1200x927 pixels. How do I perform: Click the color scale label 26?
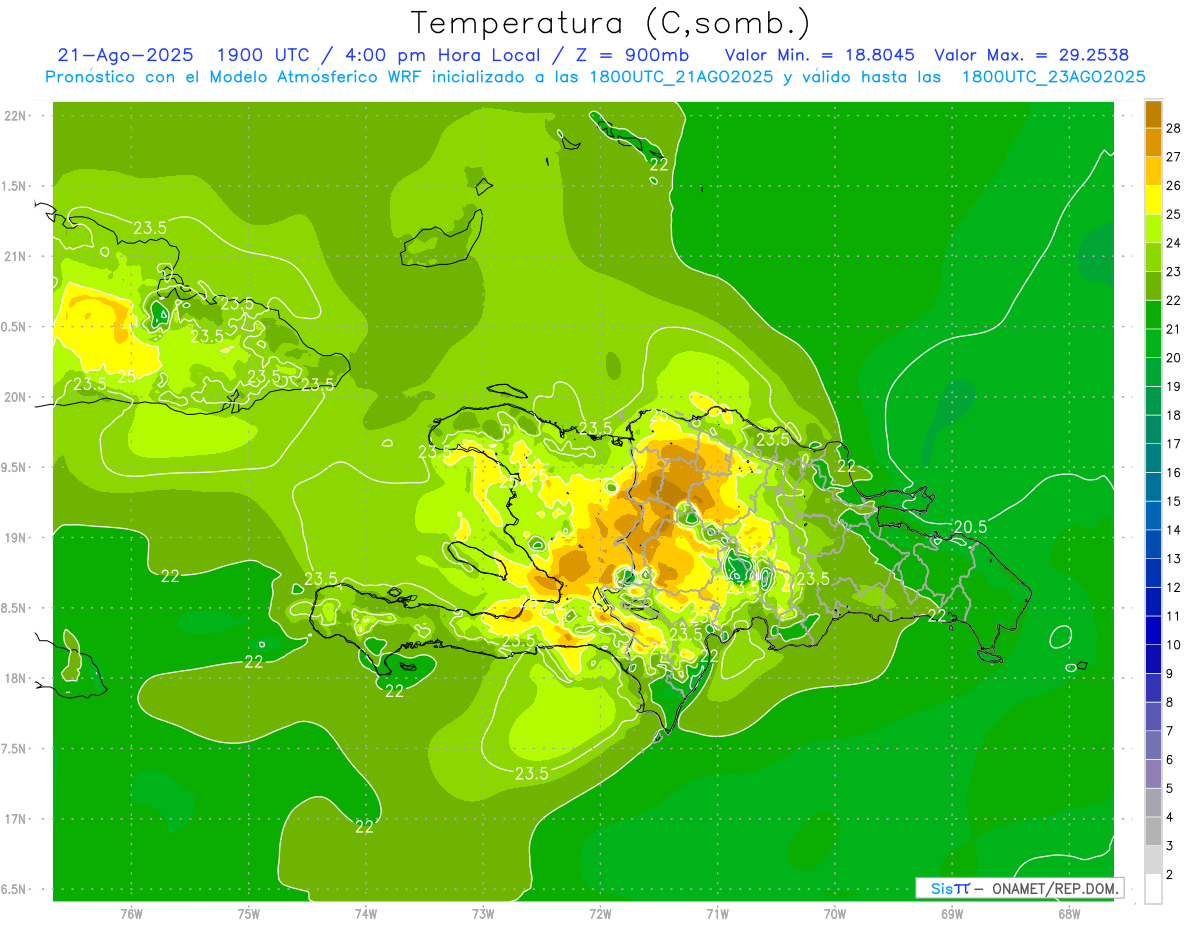point(1174,185)
